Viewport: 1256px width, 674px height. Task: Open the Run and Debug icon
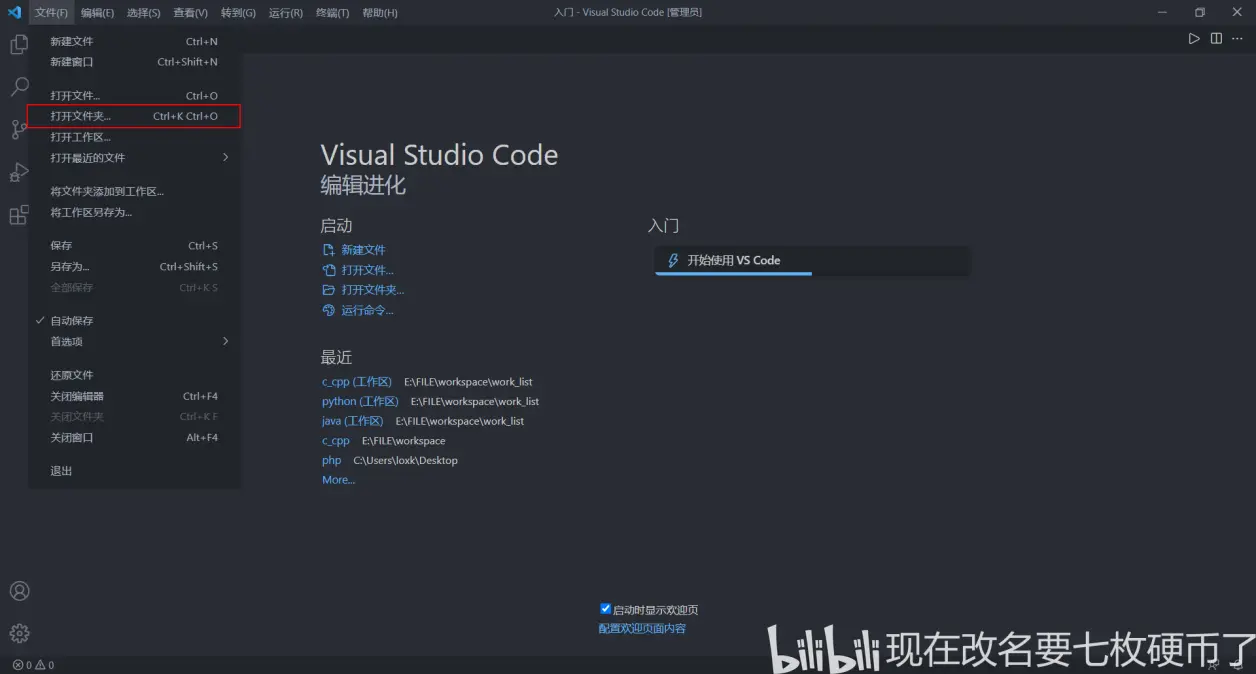(x=19, y=172)
